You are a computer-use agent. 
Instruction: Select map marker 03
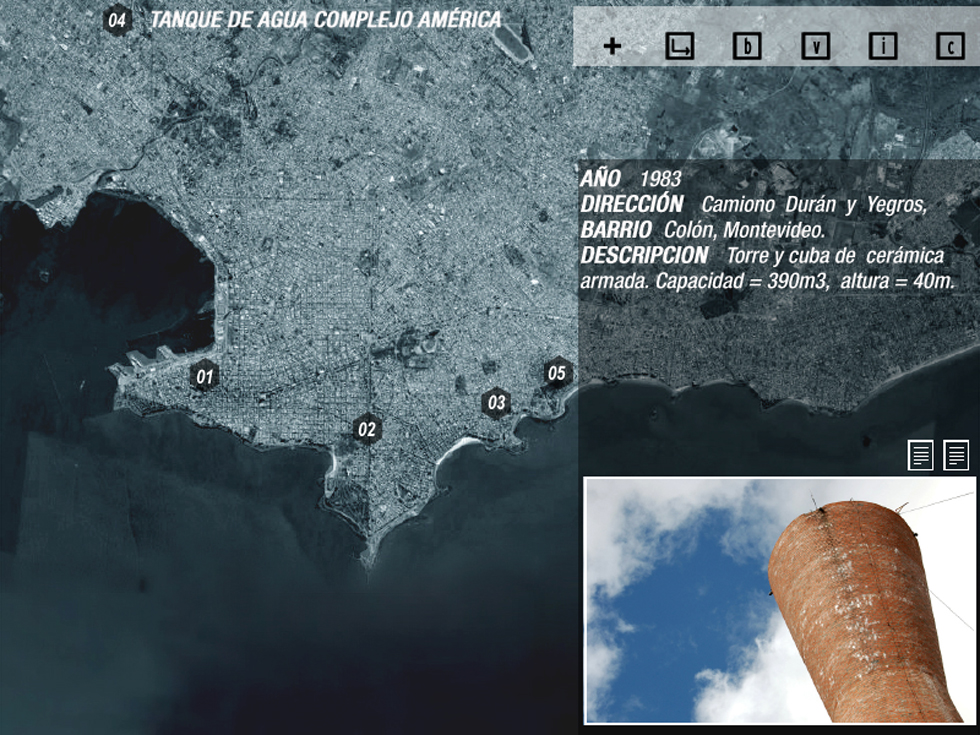click(496, 402)
